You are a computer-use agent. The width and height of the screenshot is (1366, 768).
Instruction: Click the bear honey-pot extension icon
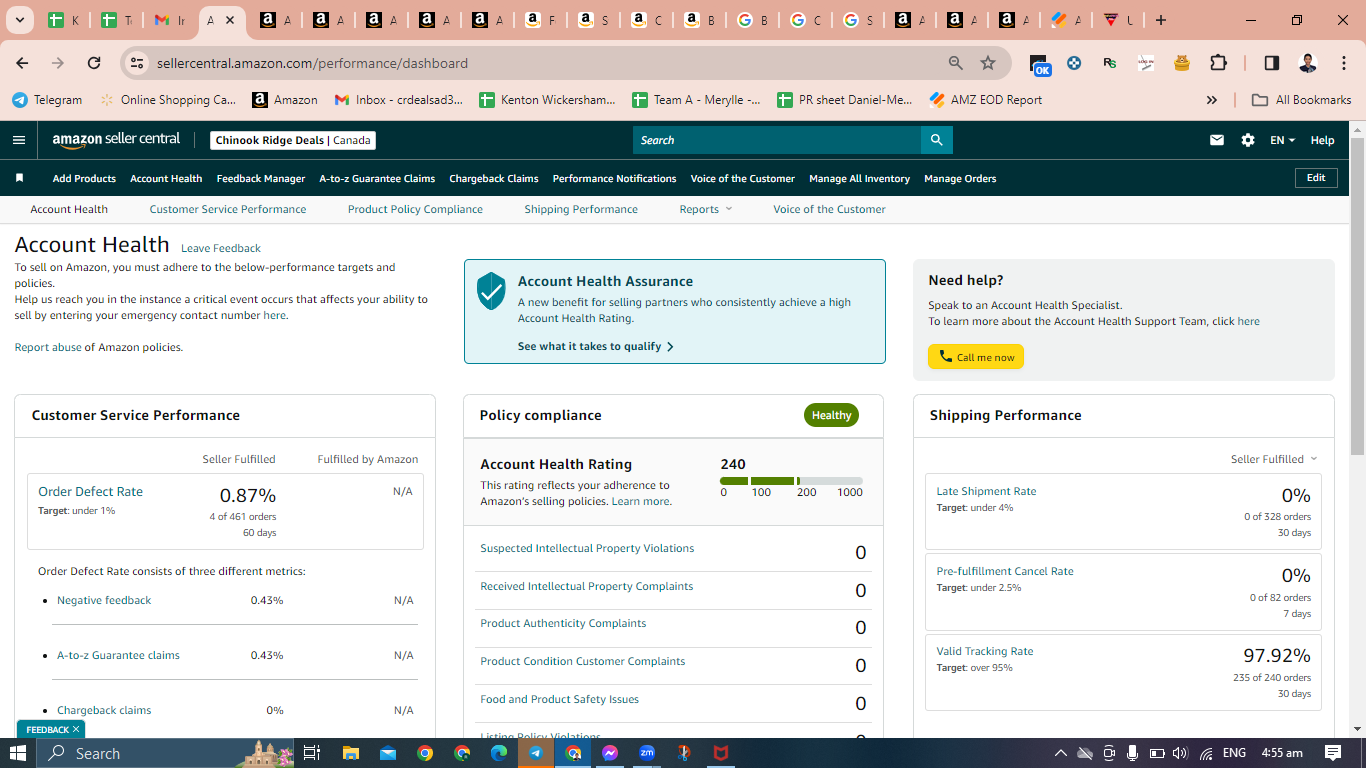[1182, 63]
